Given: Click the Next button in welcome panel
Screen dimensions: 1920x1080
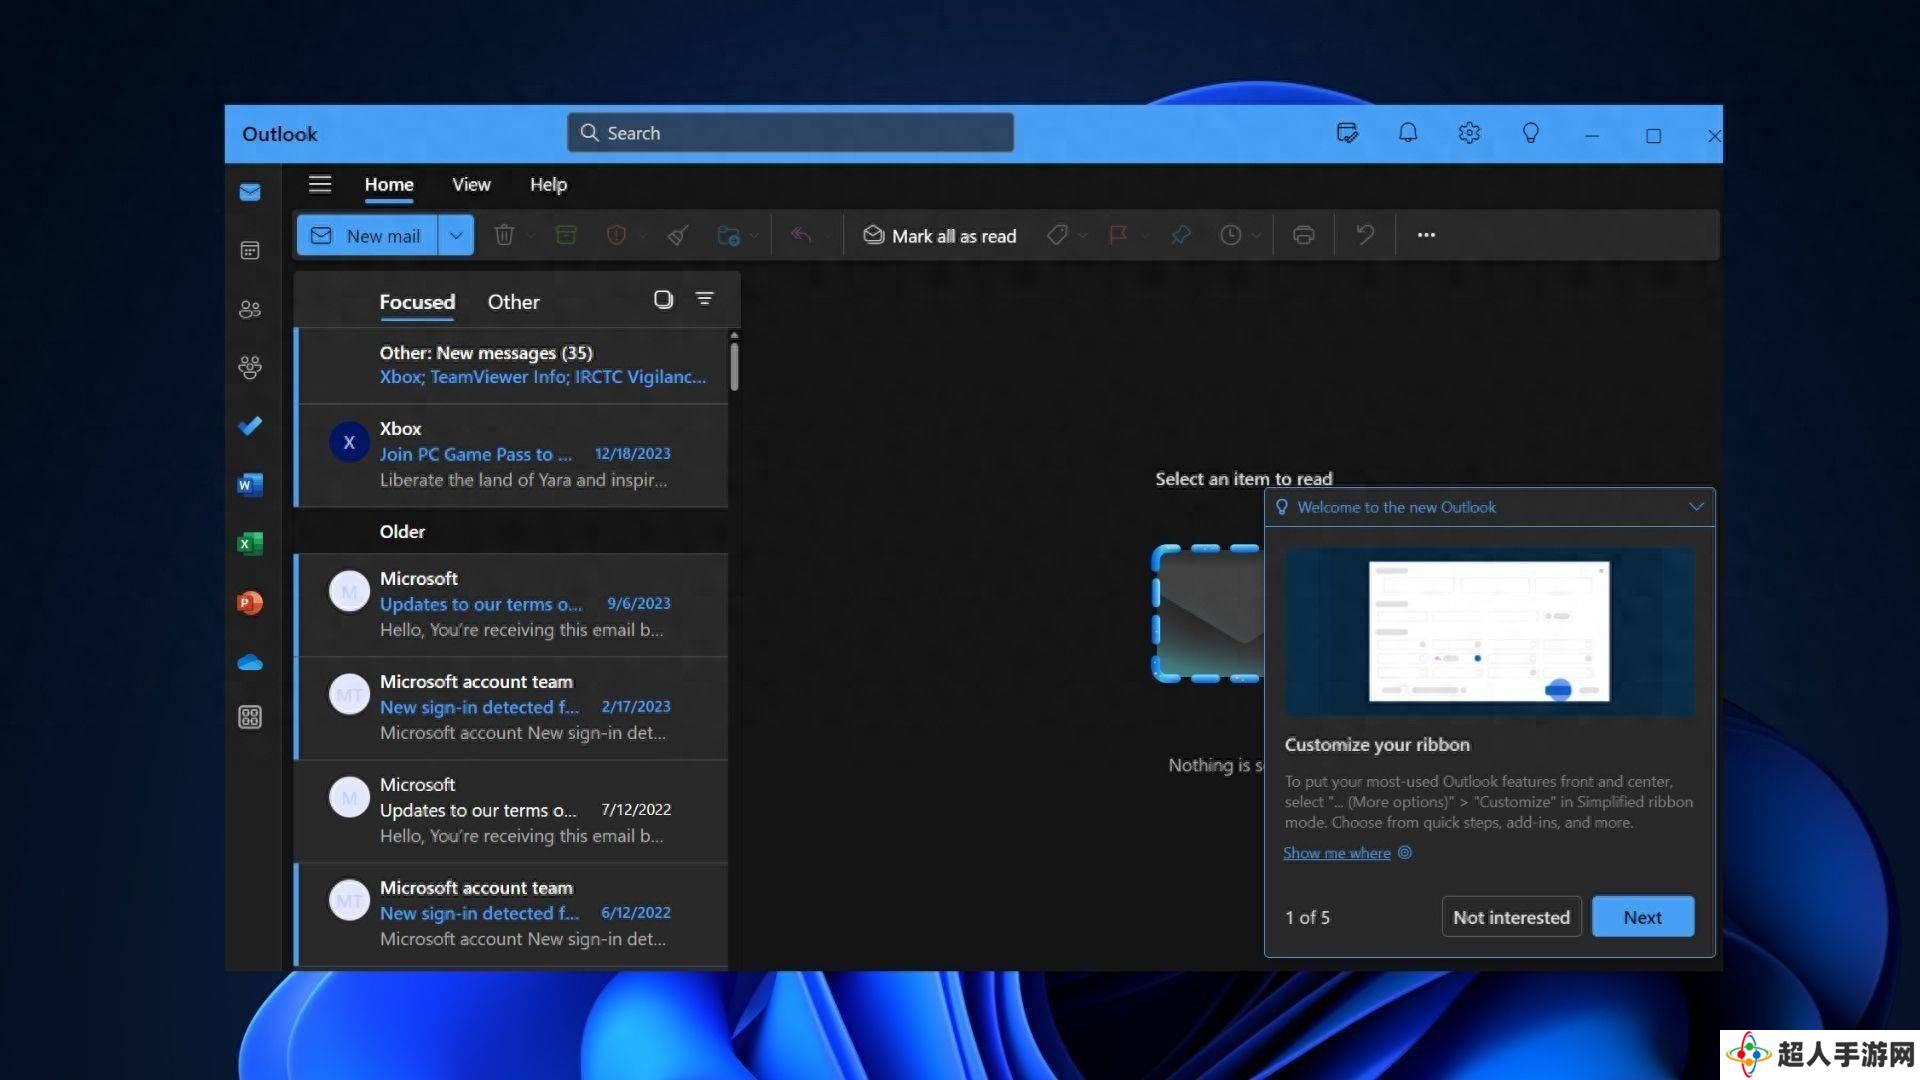Looking at the screenshot, I should (x=1642, y=917).
